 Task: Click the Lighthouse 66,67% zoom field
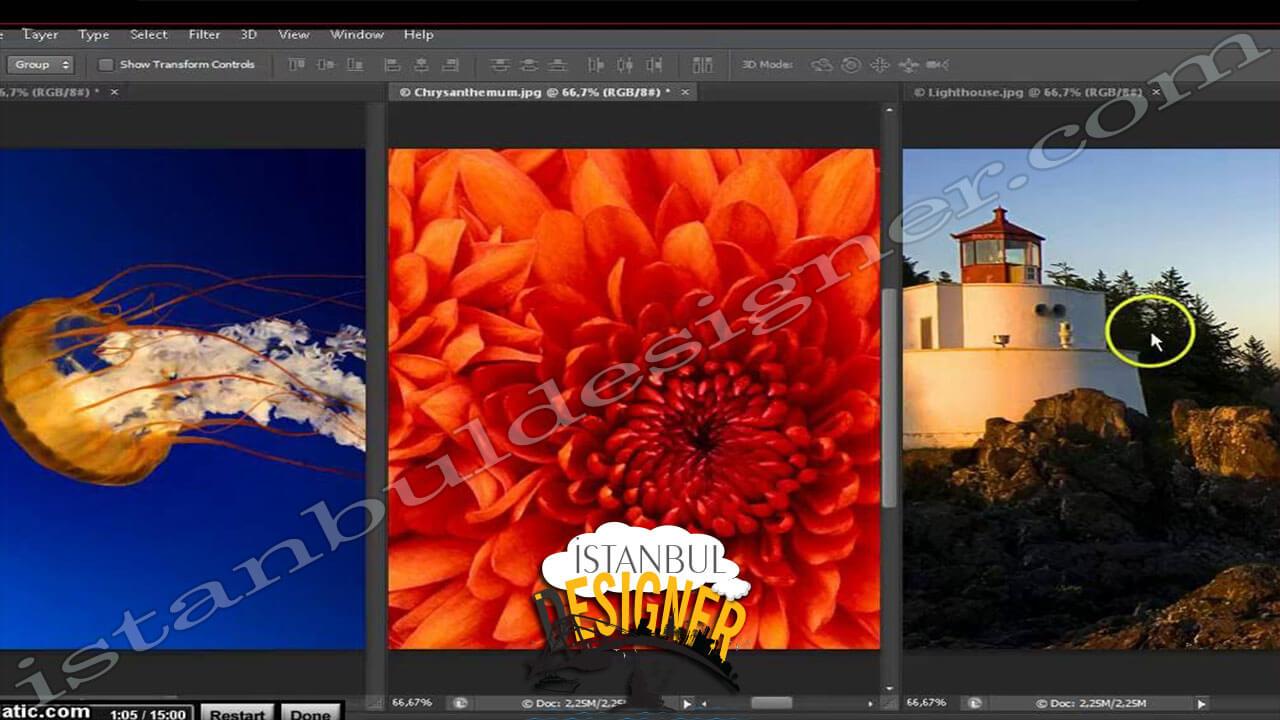pos(926,703)
